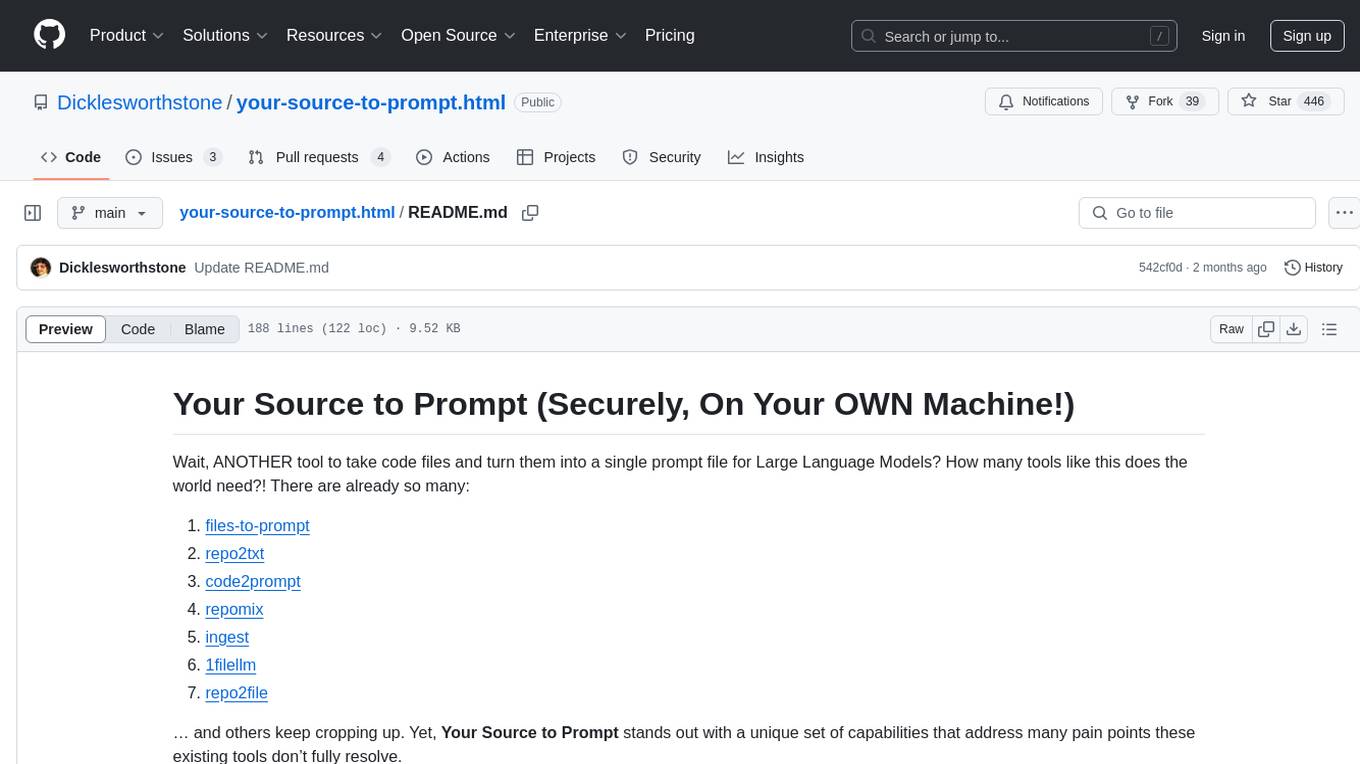The width and height of the screenshot is (1360, 764).
Task: Open the Raw file view
Action: 1231,329
